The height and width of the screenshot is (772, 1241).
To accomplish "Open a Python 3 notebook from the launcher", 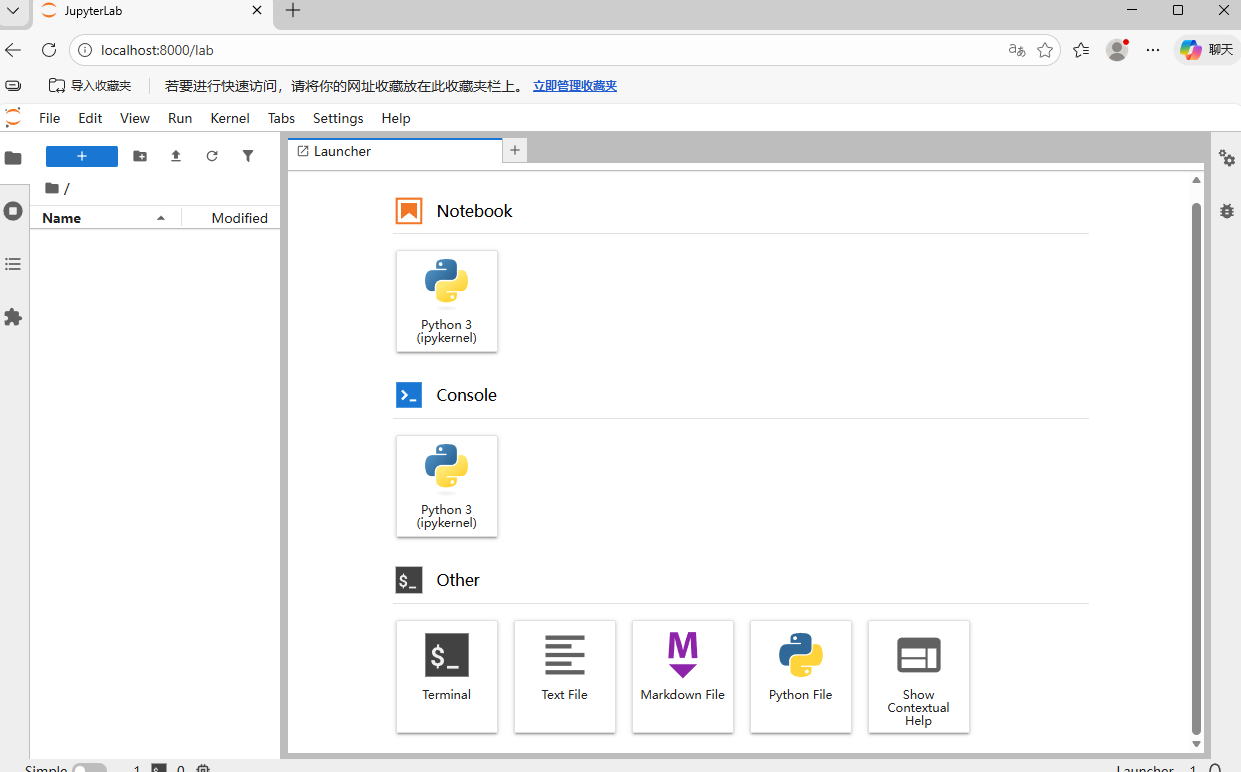I will pyautogui.click(x=446, y=301).
